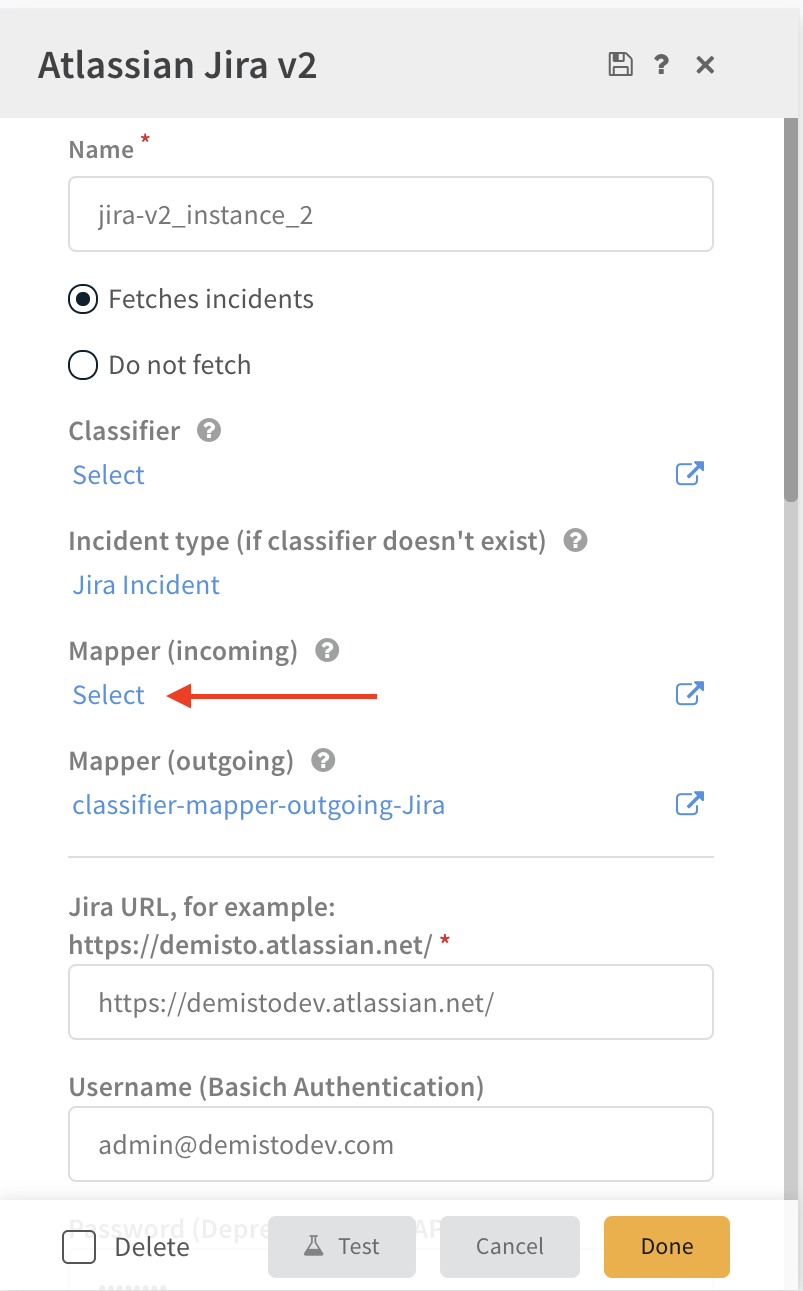This screenshot has height=1291, width=803.
Task: Expand Mapper (incoming) Select dropdown
Action: click(109, 695)
